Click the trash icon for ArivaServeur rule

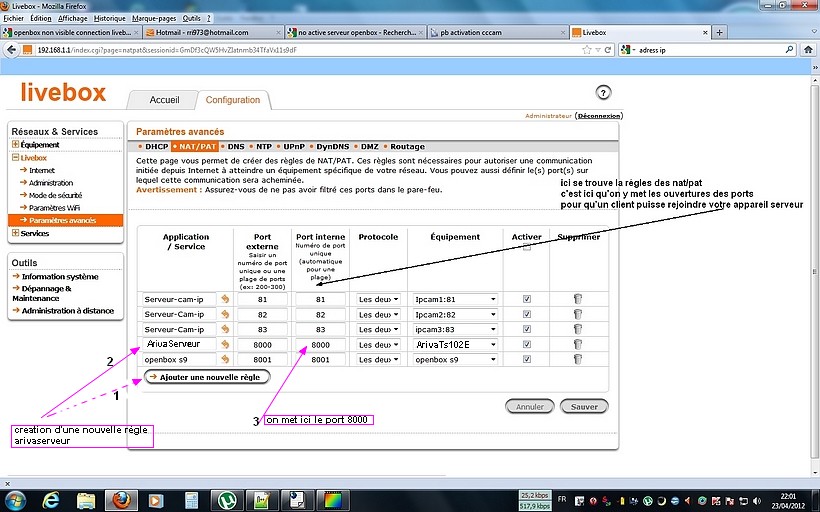tap(577, 344)
